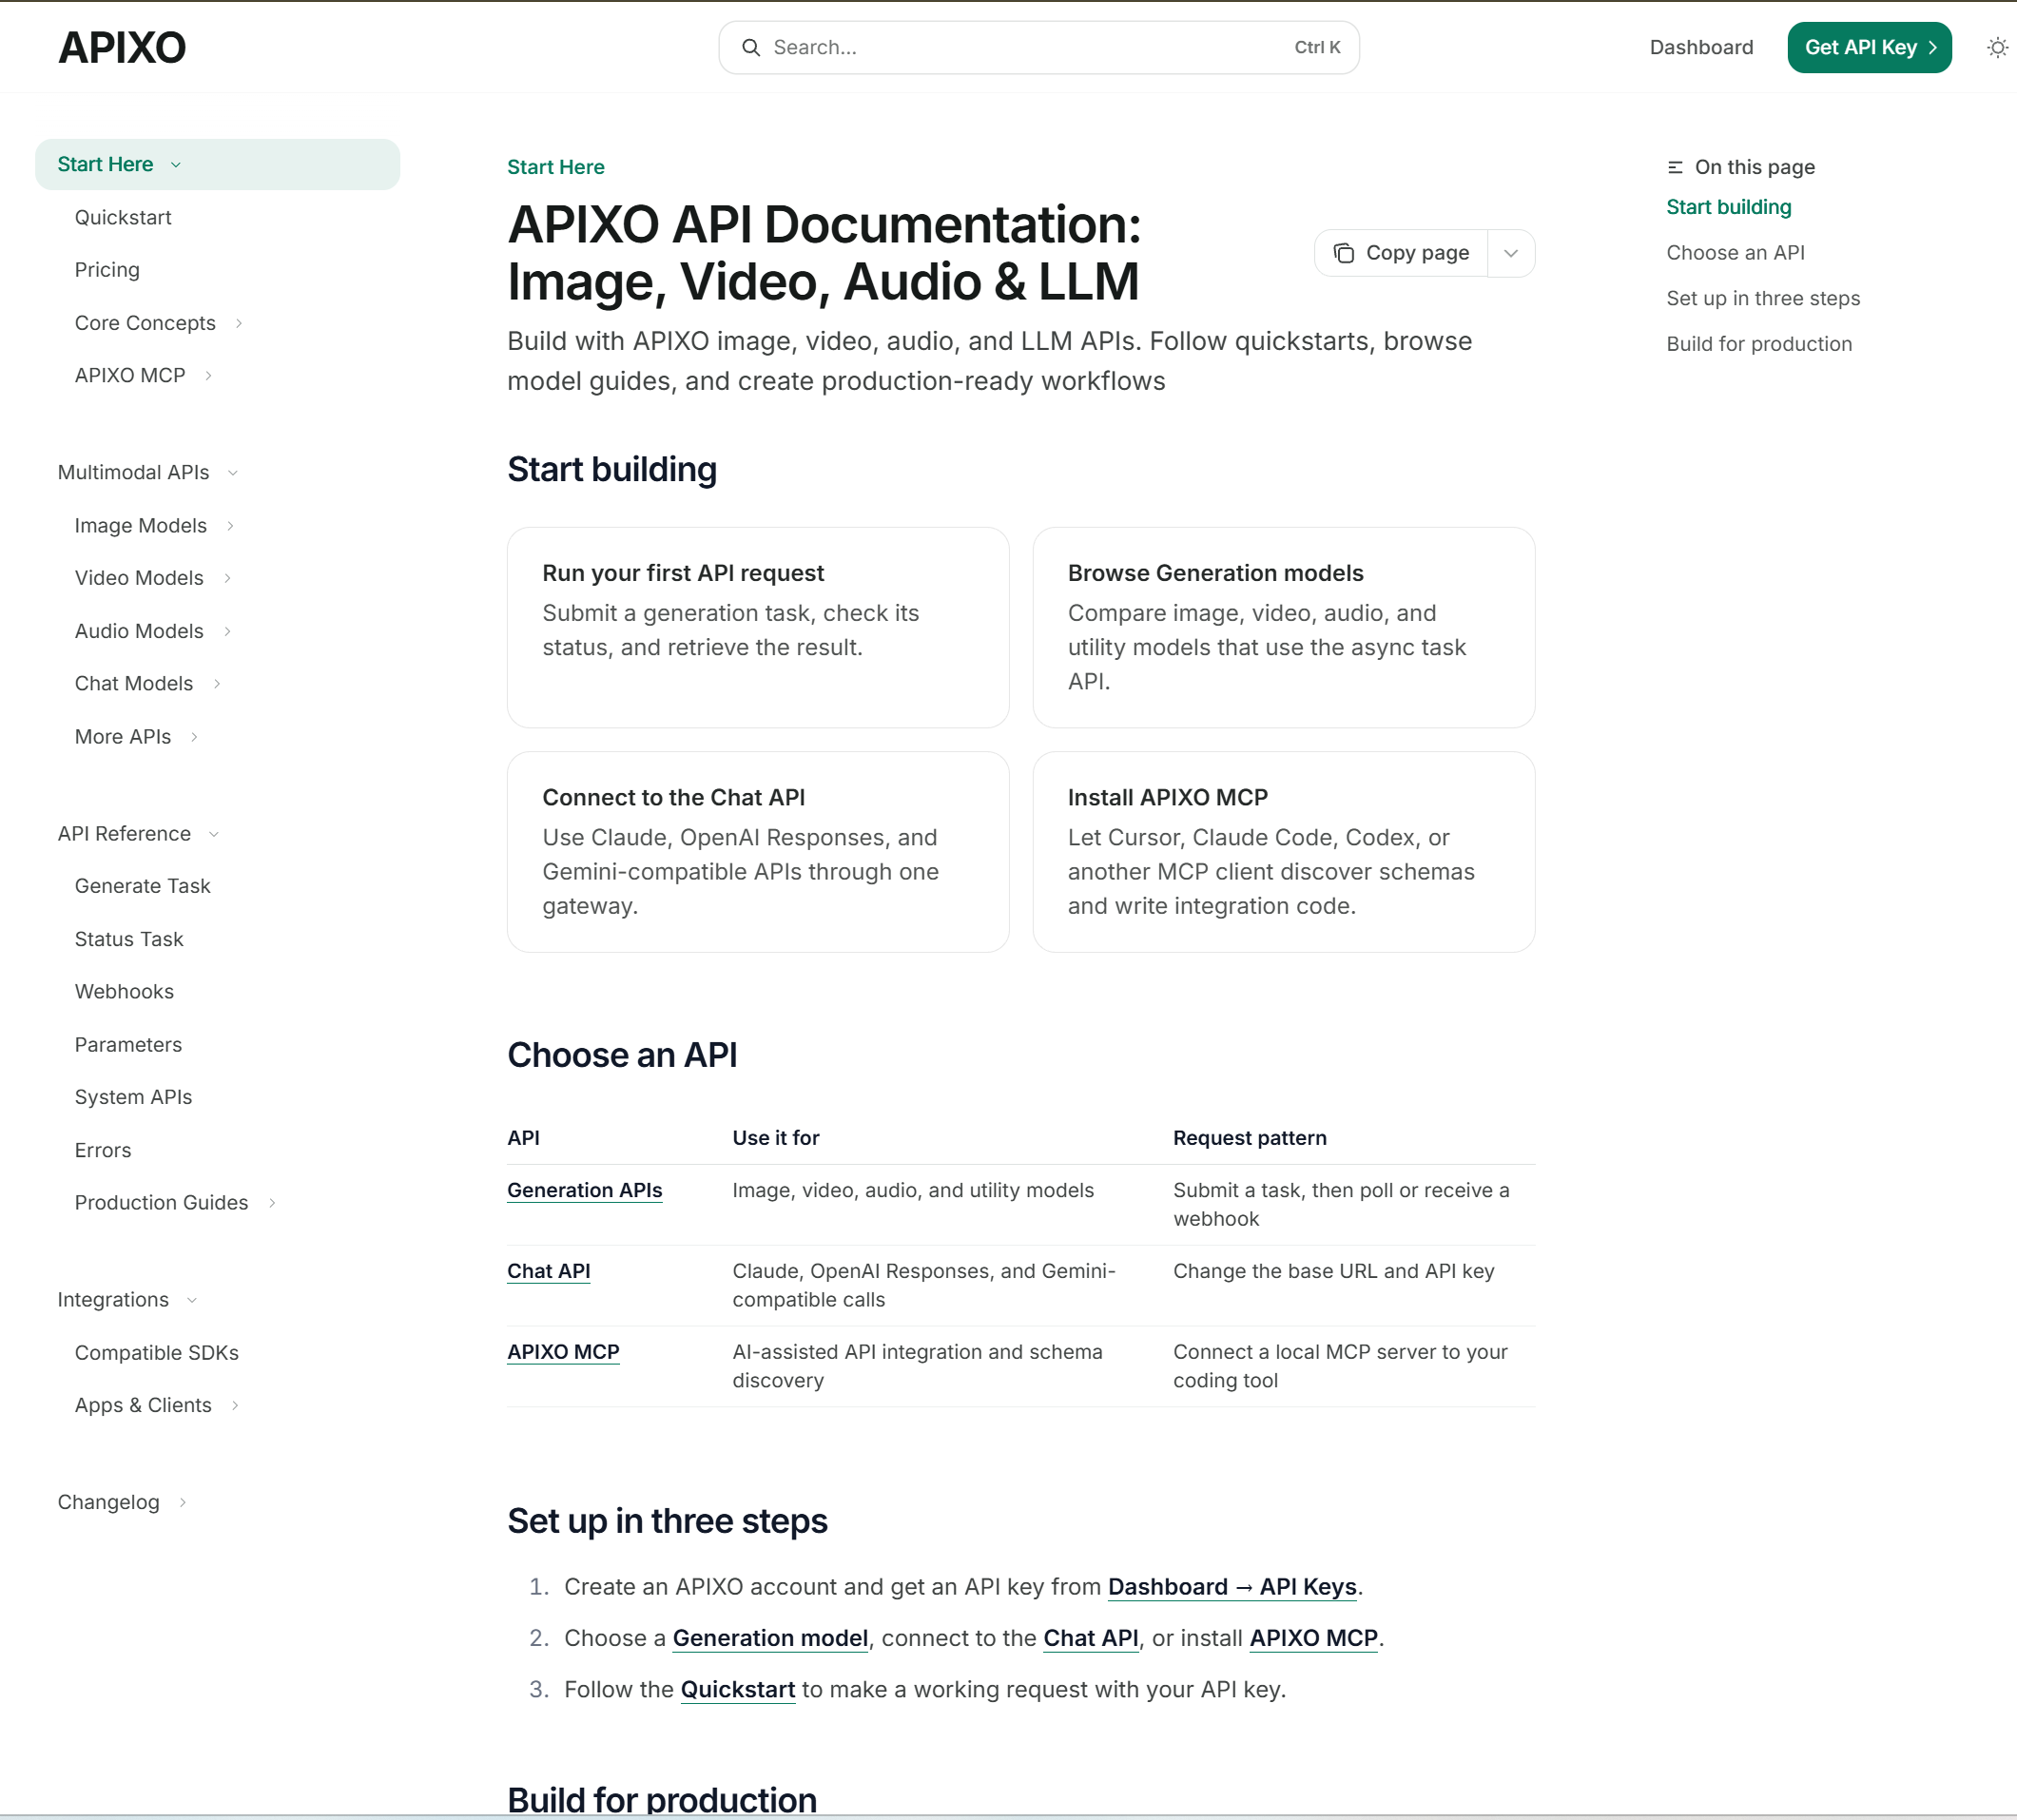Click the APIXO MCP link in the table
Image resolution: width=2017 pixels, height=1820 pixels.
click(x=563, y=1352)
